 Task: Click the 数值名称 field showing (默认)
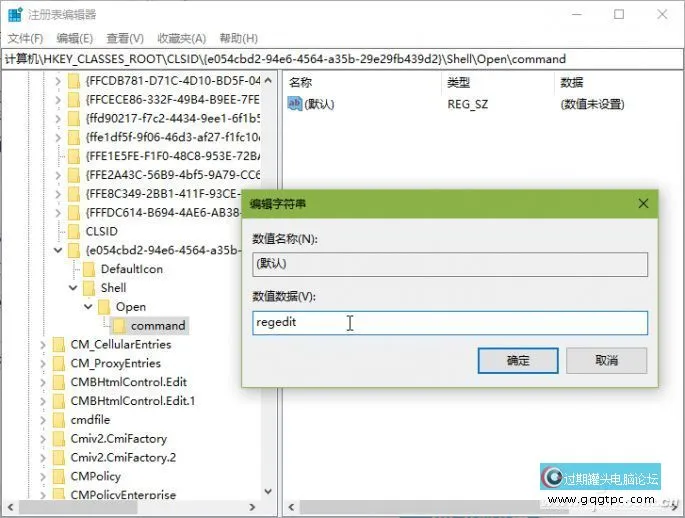pyautogui.click(x=450, y=264)
